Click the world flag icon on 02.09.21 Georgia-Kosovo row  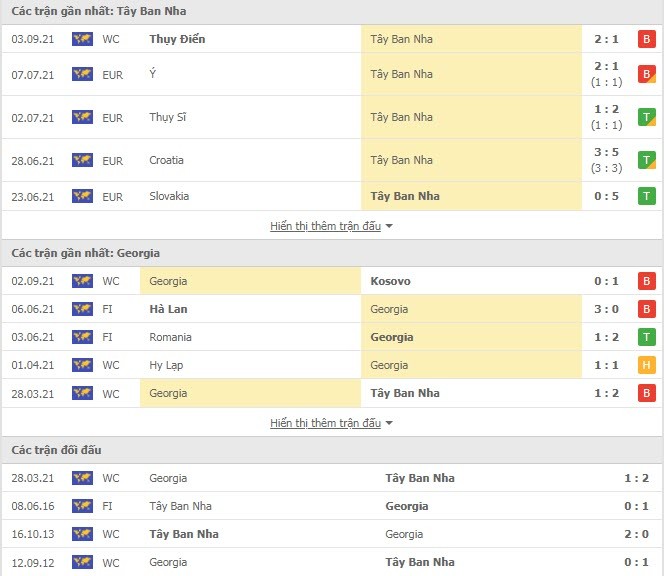click(x=82, y=281)
